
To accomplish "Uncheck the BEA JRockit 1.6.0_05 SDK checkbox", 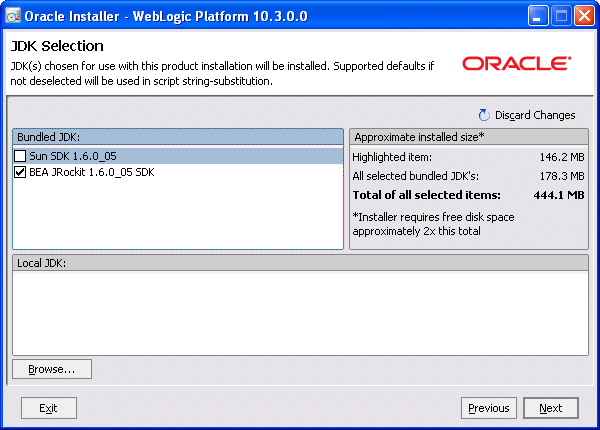I will point(20,172).
